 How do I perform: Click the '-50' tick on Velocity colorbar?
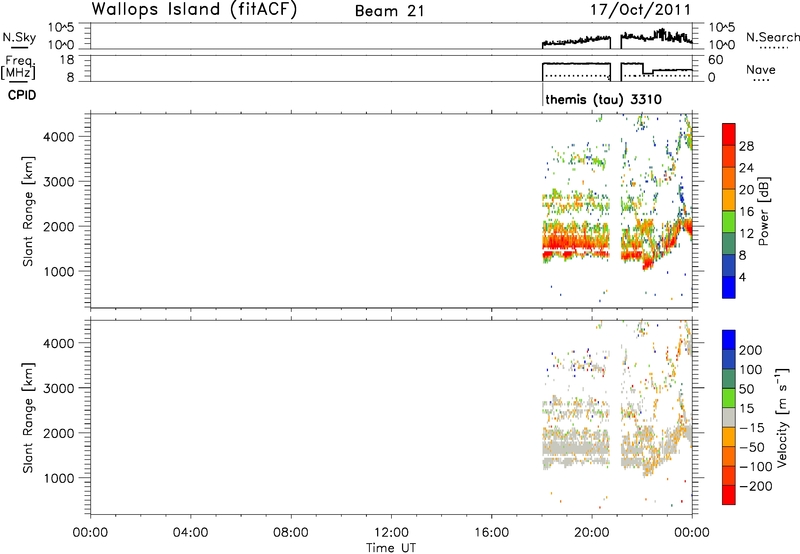click(752, 447)
